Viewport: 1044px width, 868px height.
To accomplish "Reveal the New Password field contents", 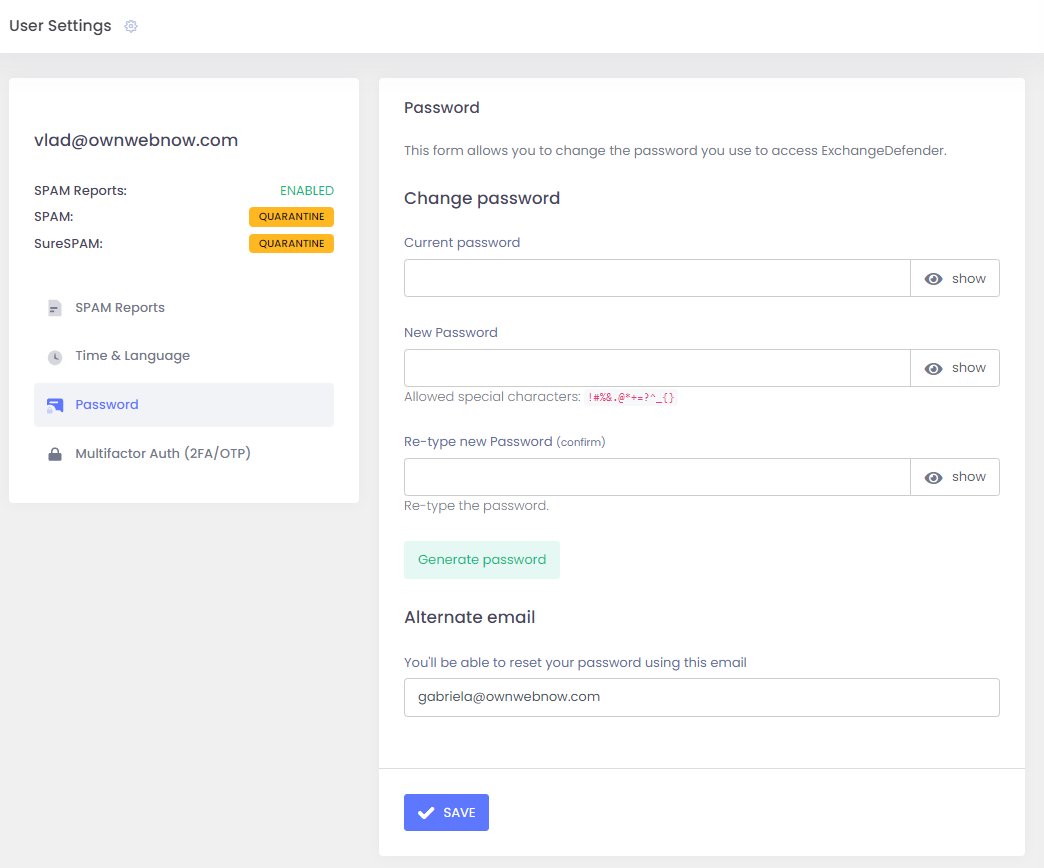I will coord(955,368).
